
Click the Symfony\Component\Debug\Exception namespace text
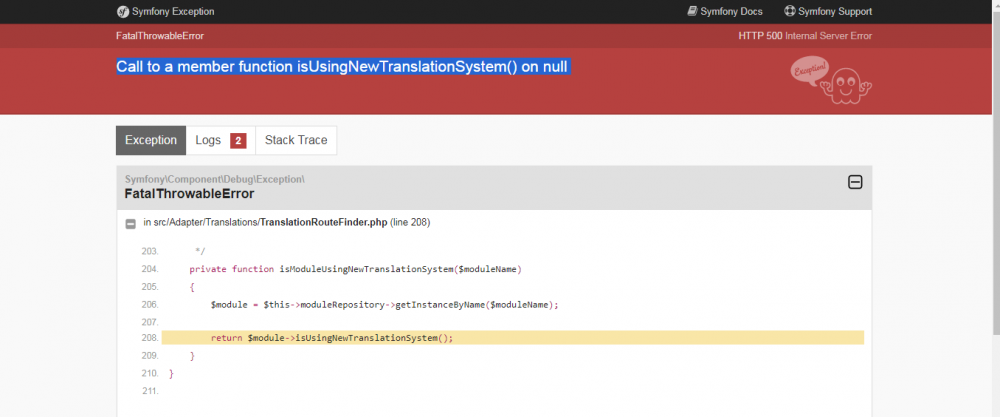click(x=215, y=179)
